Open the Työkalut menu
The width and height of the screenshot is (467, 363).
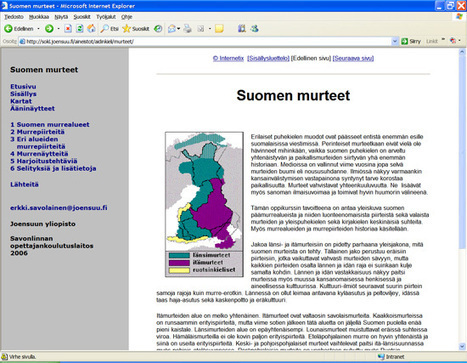click(106, 17)
